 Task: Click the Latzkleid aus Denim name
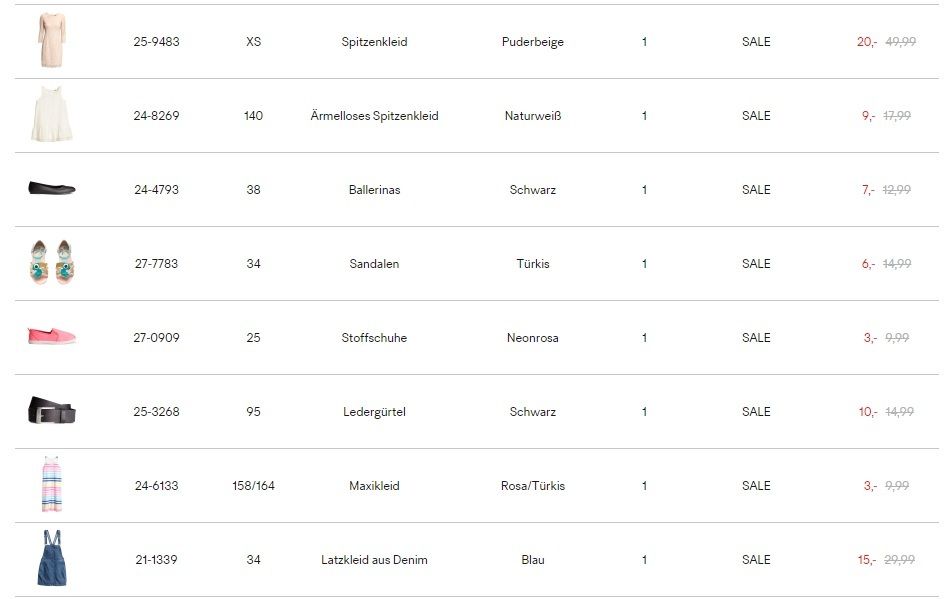[x=374, y=560]
